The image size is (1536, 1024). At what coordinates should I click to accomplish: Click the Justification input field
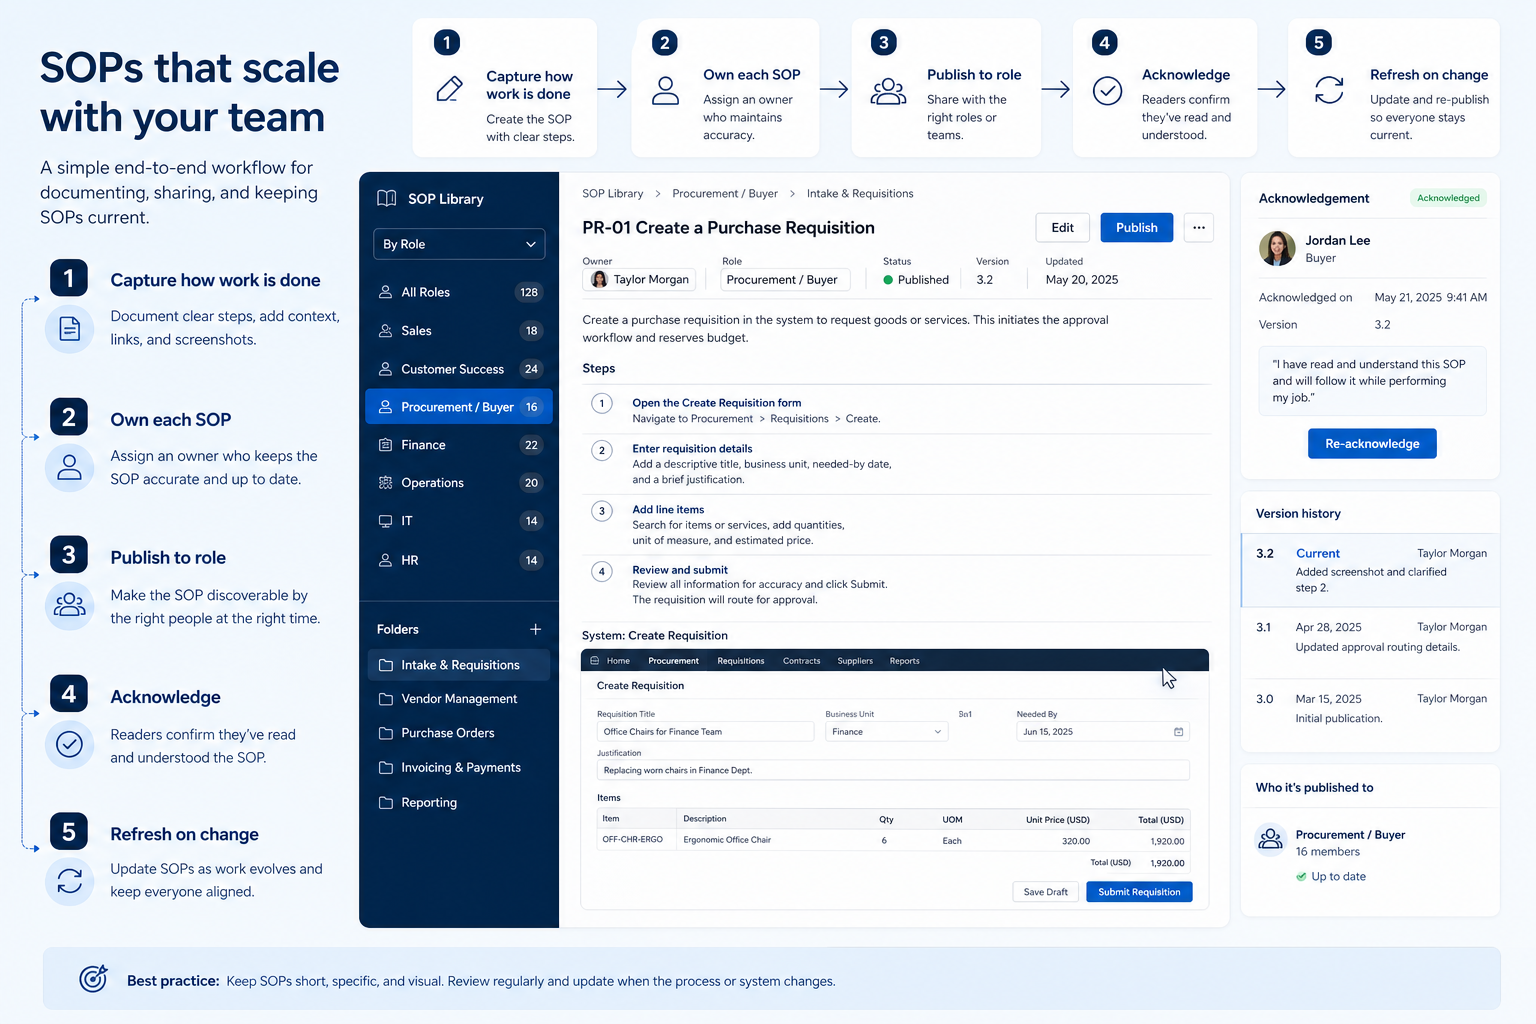893,770
